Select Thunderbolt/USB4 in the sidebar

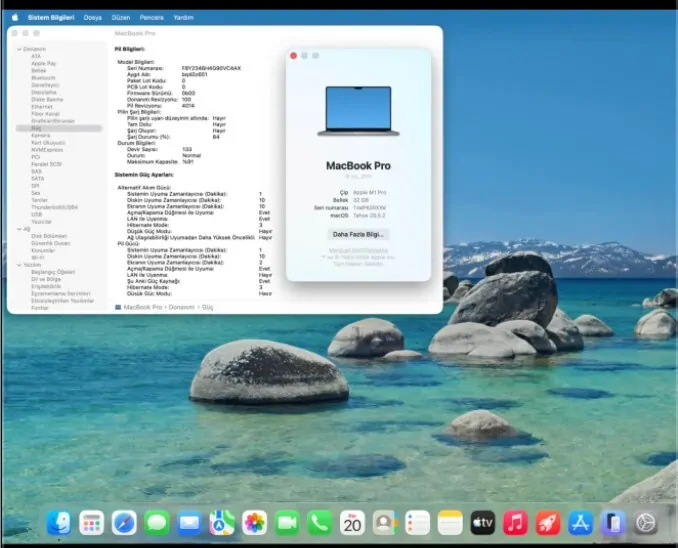click(54, 207)
